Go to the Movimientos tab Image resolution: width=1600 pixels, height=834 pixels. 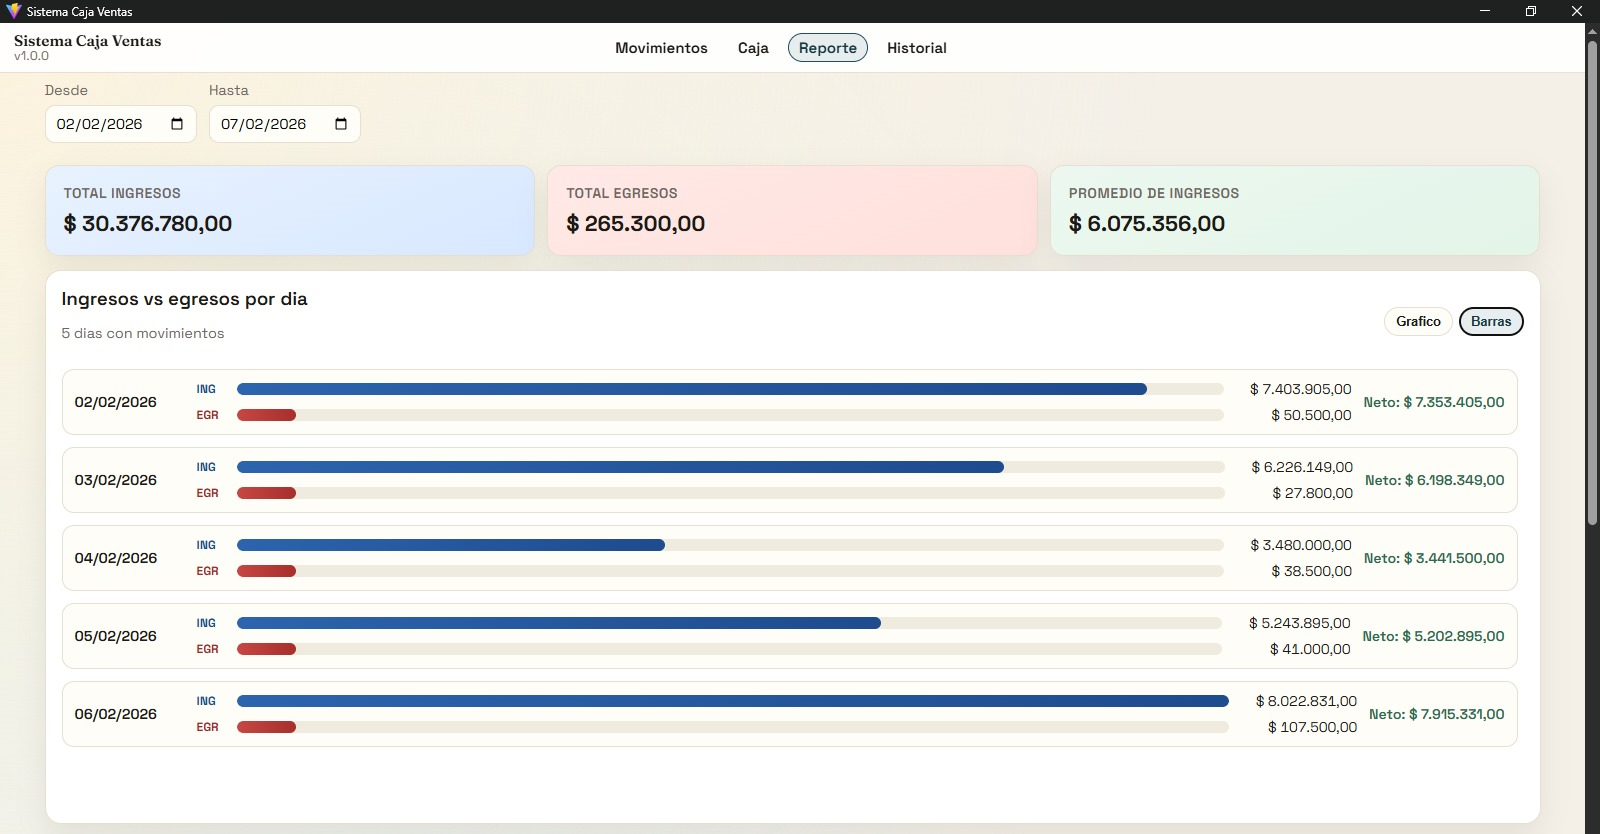point(661,48)
